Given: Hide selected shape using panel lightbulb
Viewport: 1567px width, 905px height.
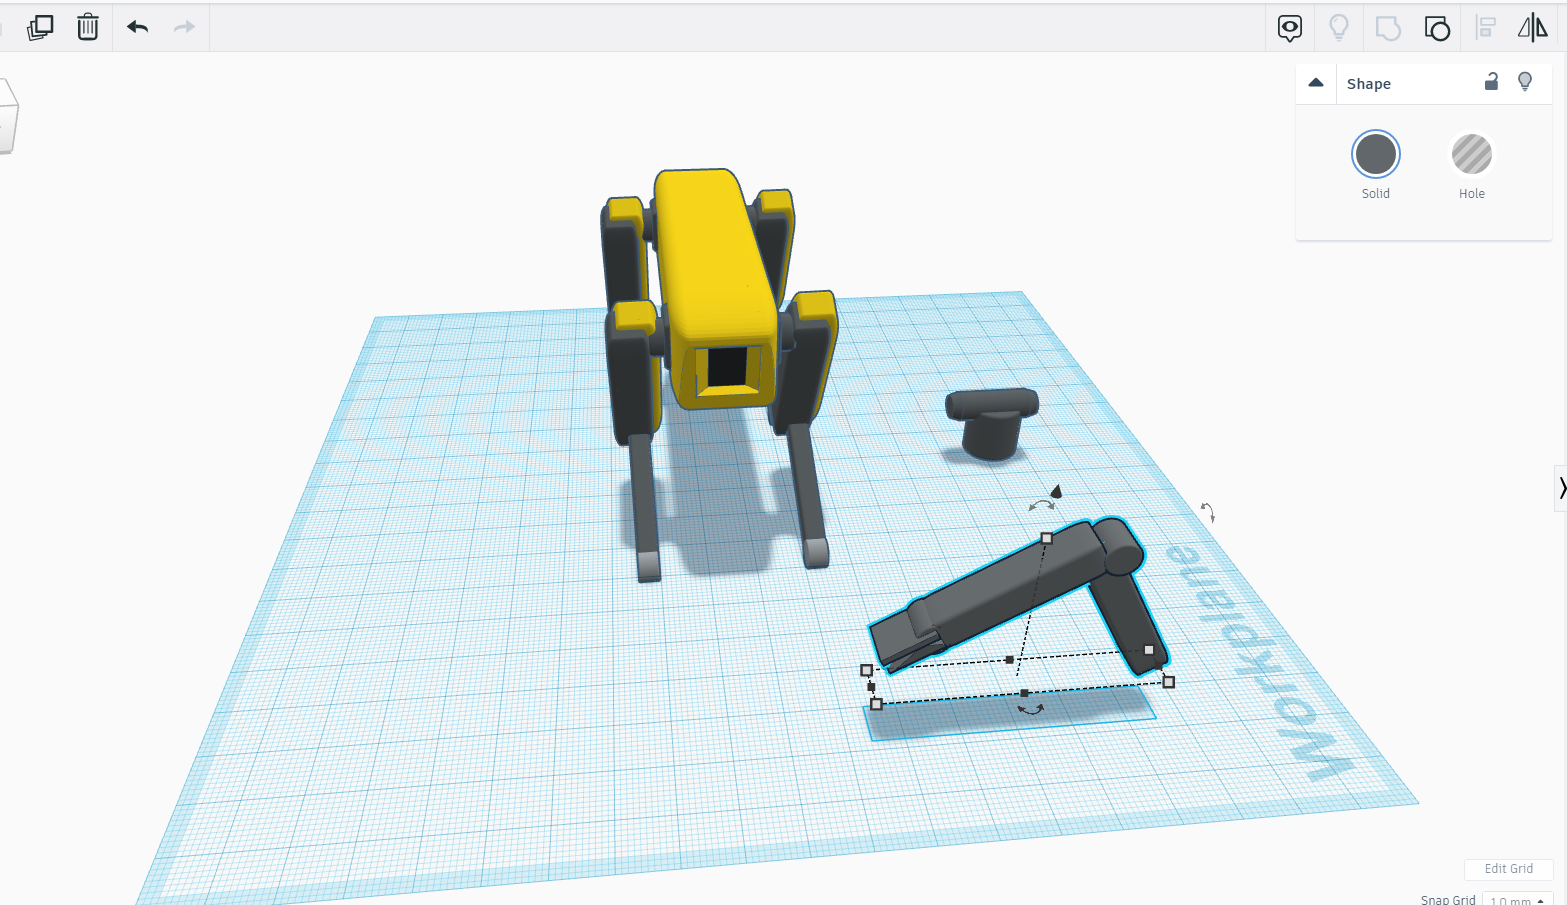Looking at the screenshot, I should (1525, 82).
